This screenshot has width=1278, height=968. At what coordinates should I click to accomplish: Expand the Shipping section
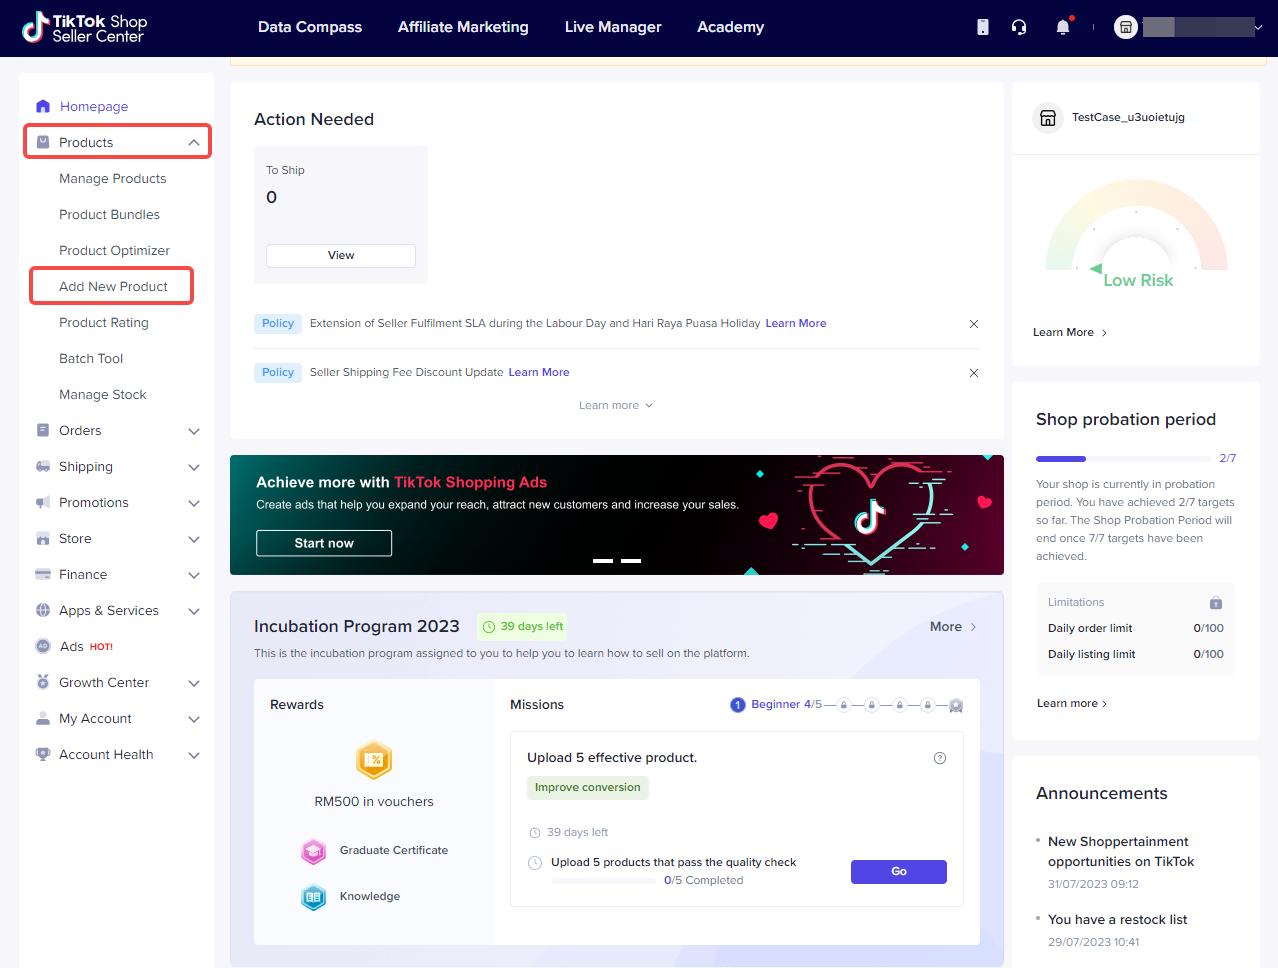pos(194,467)
